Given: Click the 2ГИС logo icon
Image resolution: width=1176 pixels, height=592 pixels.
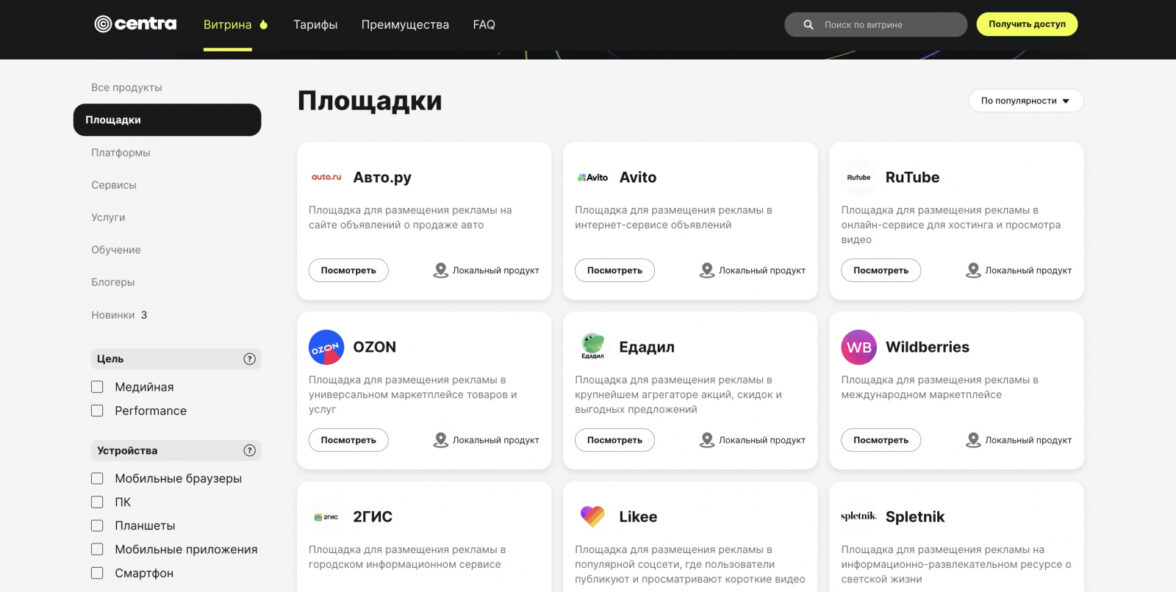Looking at the screenshot, I should (x=326, y=517).
